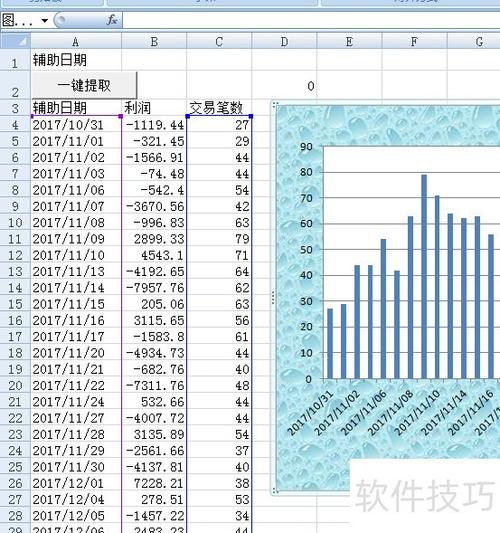Click trade count cell 53
500x533 pixels.
pos(219,499)
